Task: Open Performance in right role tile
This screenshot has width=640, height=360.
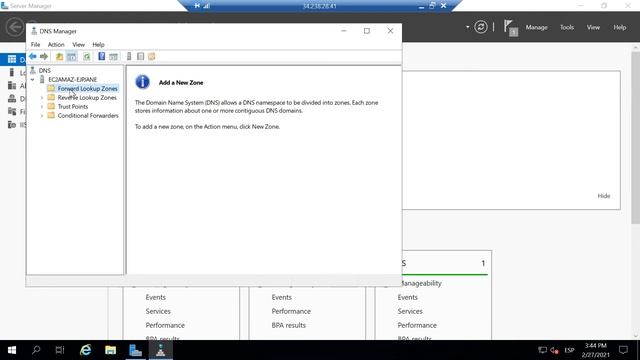Action: tap(417, 325)
